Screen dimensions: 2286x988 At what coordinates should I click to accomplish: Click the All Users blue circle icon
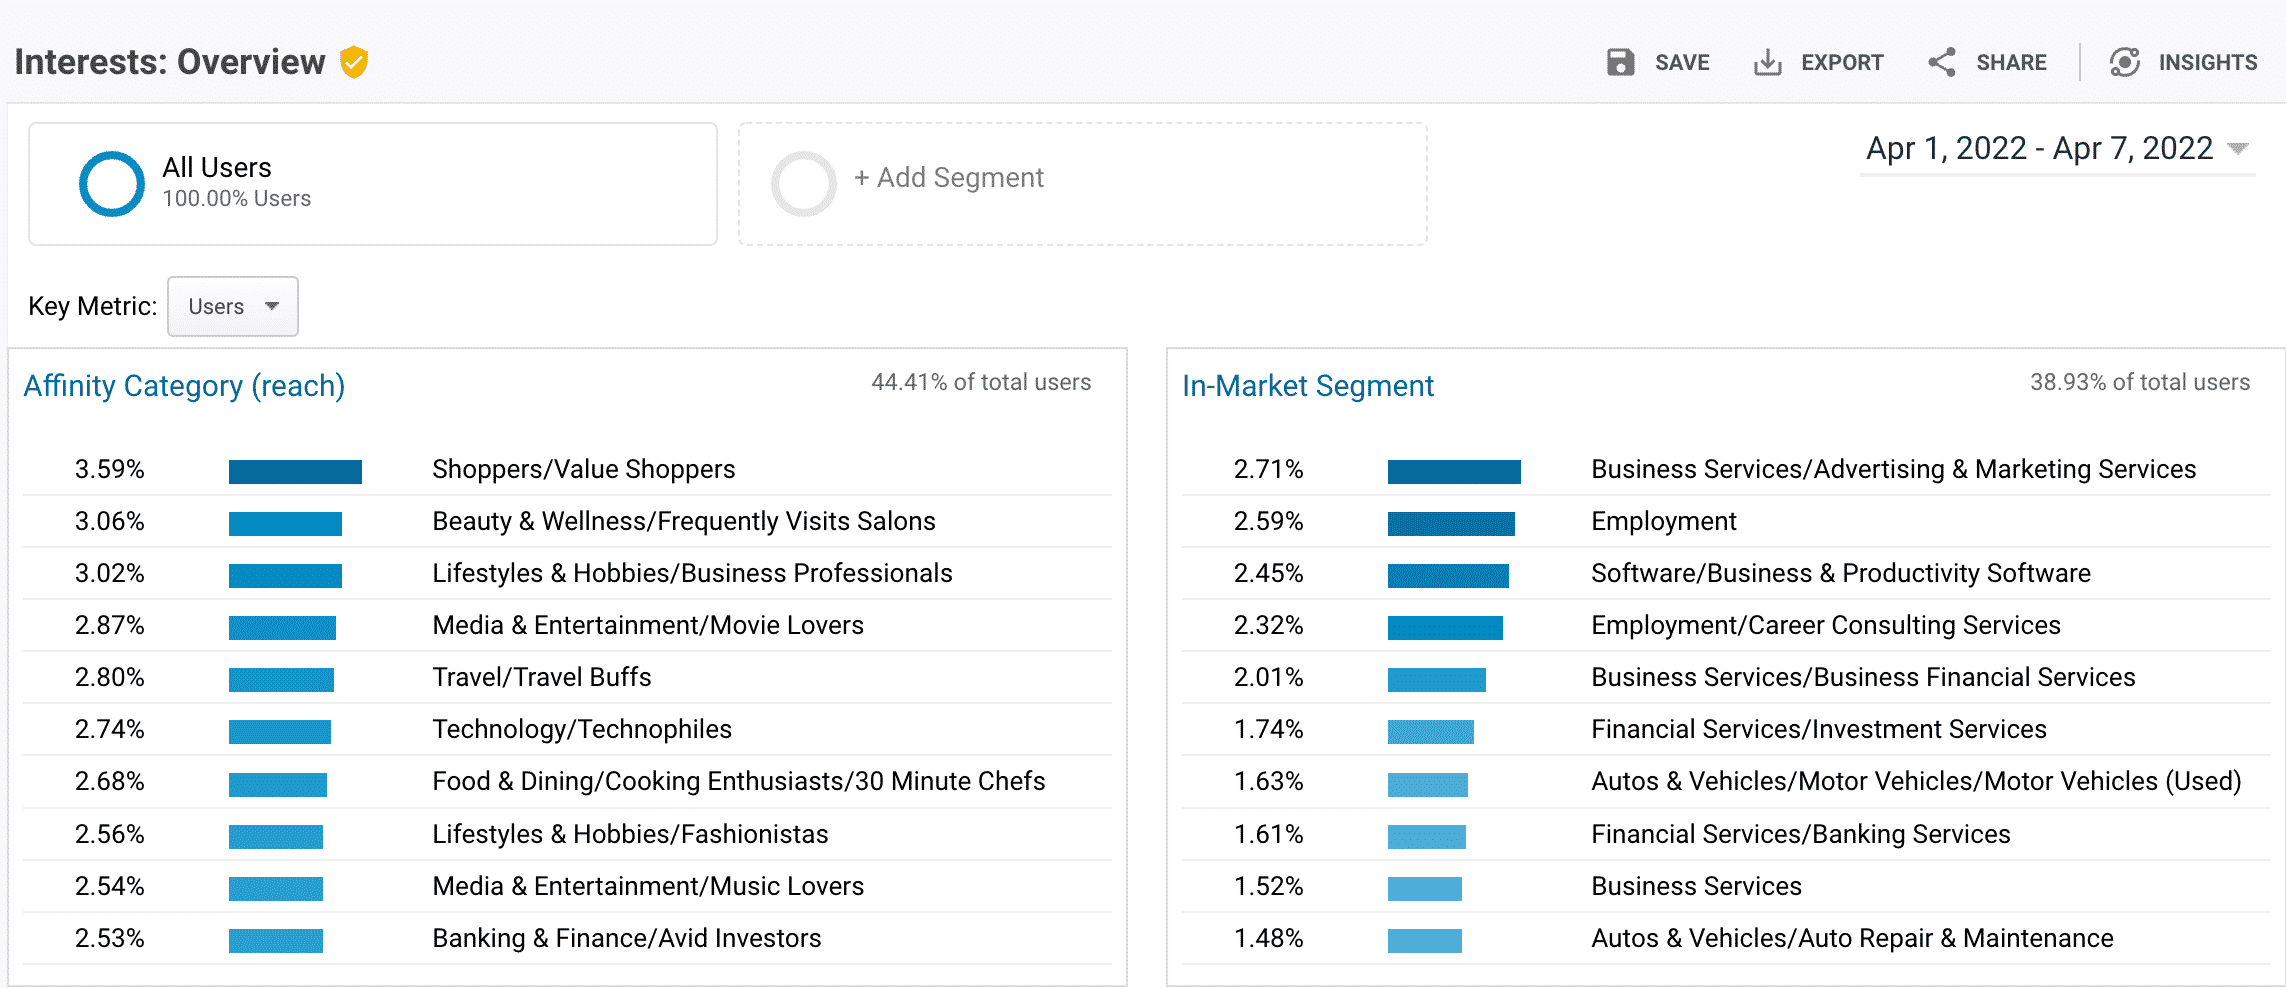pyautogui.click(x=112, y=183)
